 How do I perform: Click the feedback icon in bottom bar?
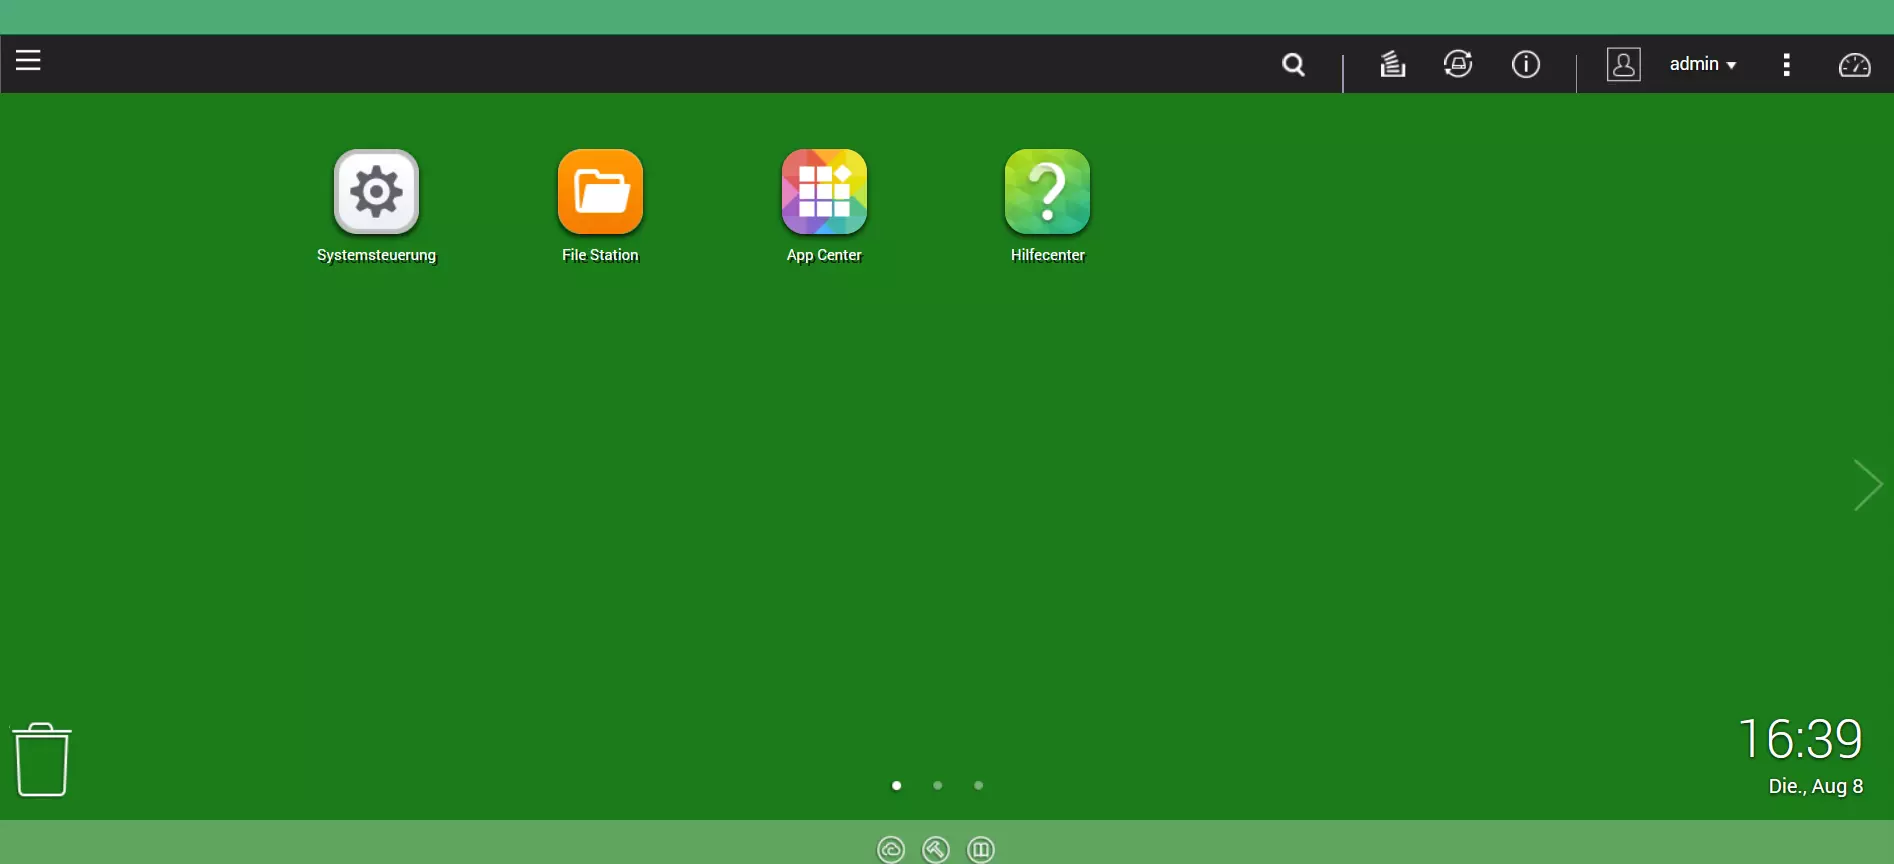click(x=981, y=849)
